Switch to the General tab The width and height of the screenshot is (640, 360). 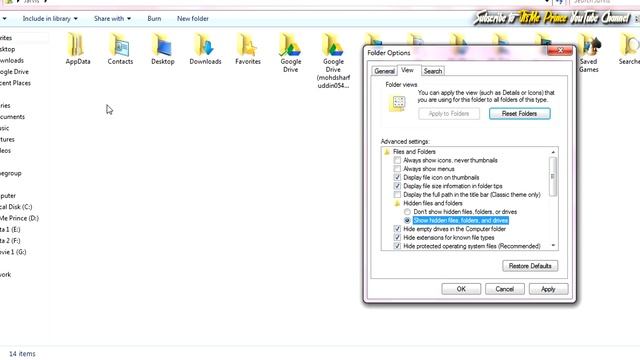[x=384, y=71]
